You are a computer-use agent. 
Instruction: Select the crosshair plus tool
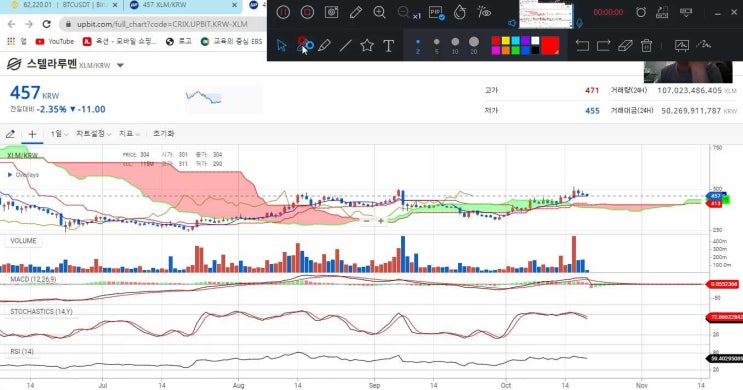pos(32,134)
